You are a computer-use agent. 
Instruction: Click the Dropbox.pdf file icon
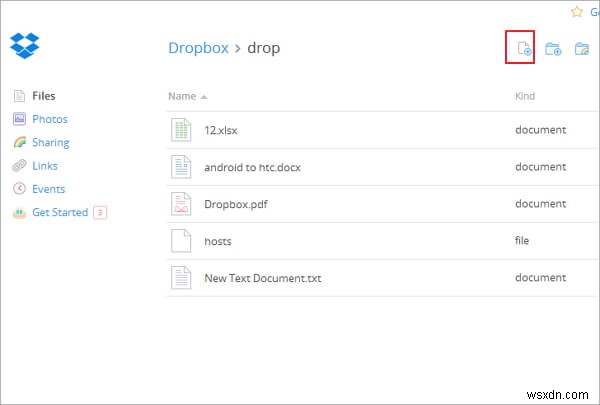coord(181,204)
